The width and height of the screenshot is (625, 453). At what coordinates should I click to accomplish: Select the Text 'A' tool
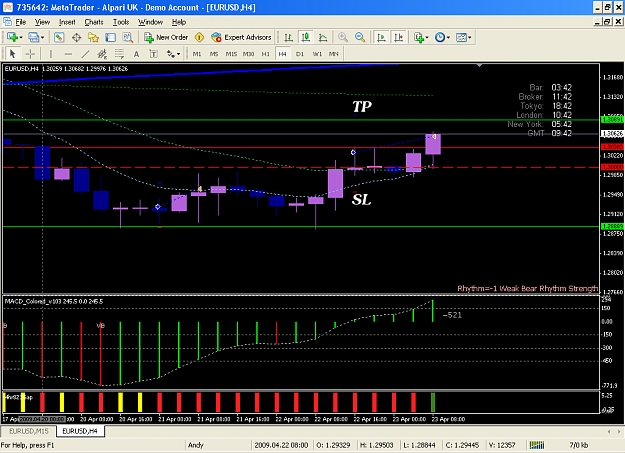[x=136, y=54]
